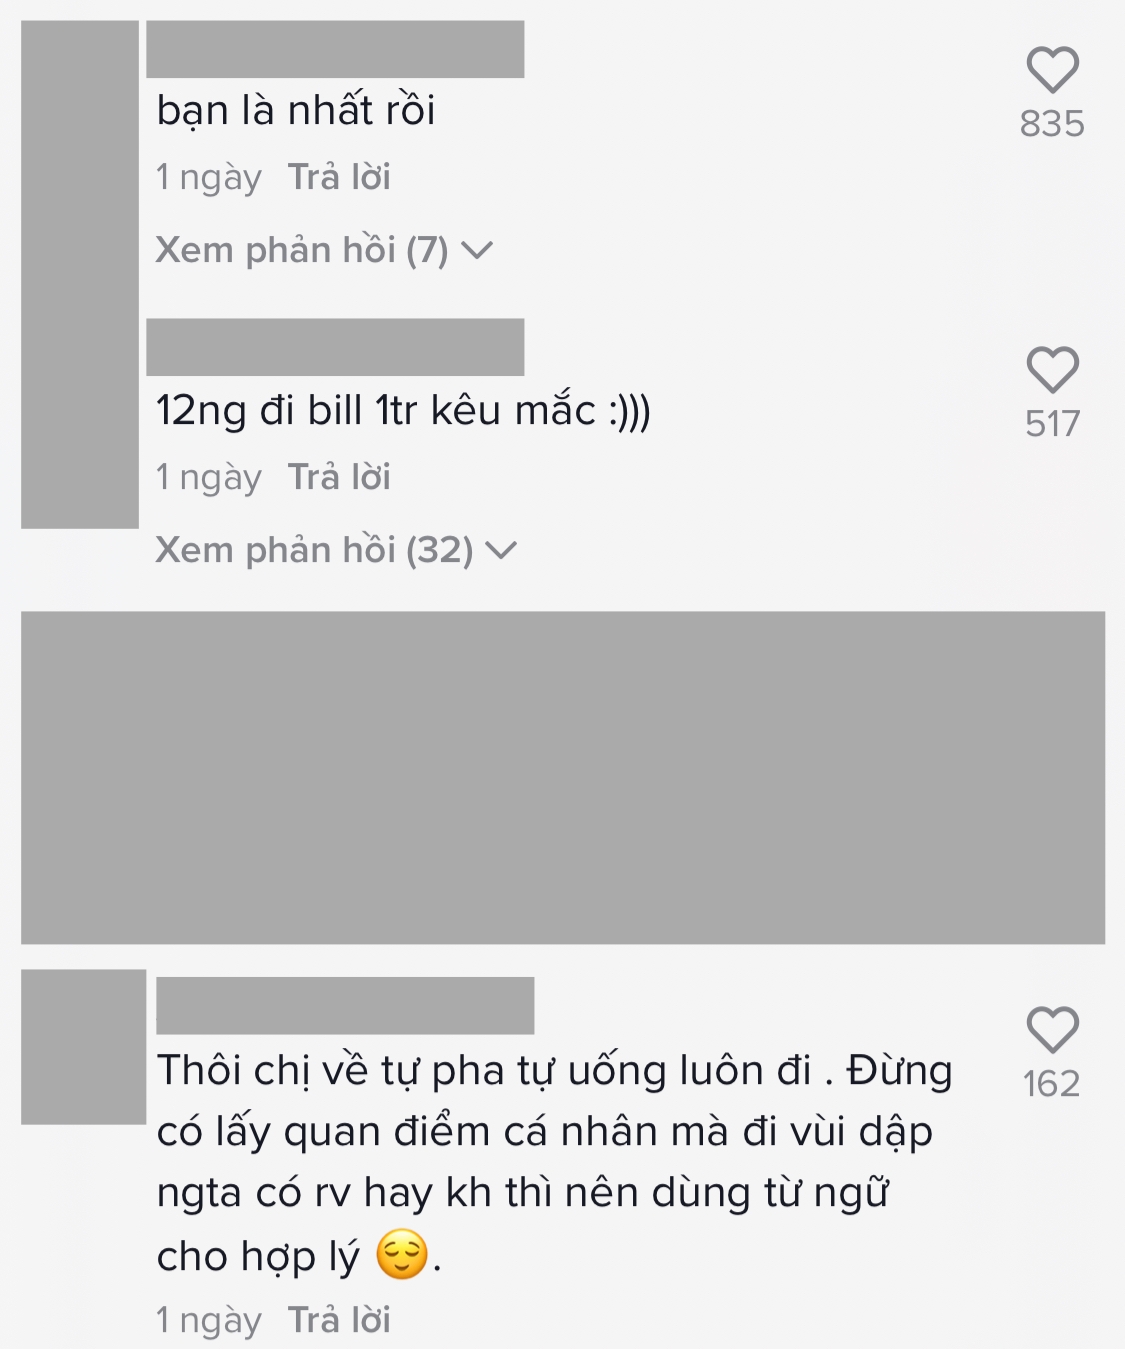Open the 162 like count
The width and height of the screenshot is (1125, 1349).
coord(1052,1084)
